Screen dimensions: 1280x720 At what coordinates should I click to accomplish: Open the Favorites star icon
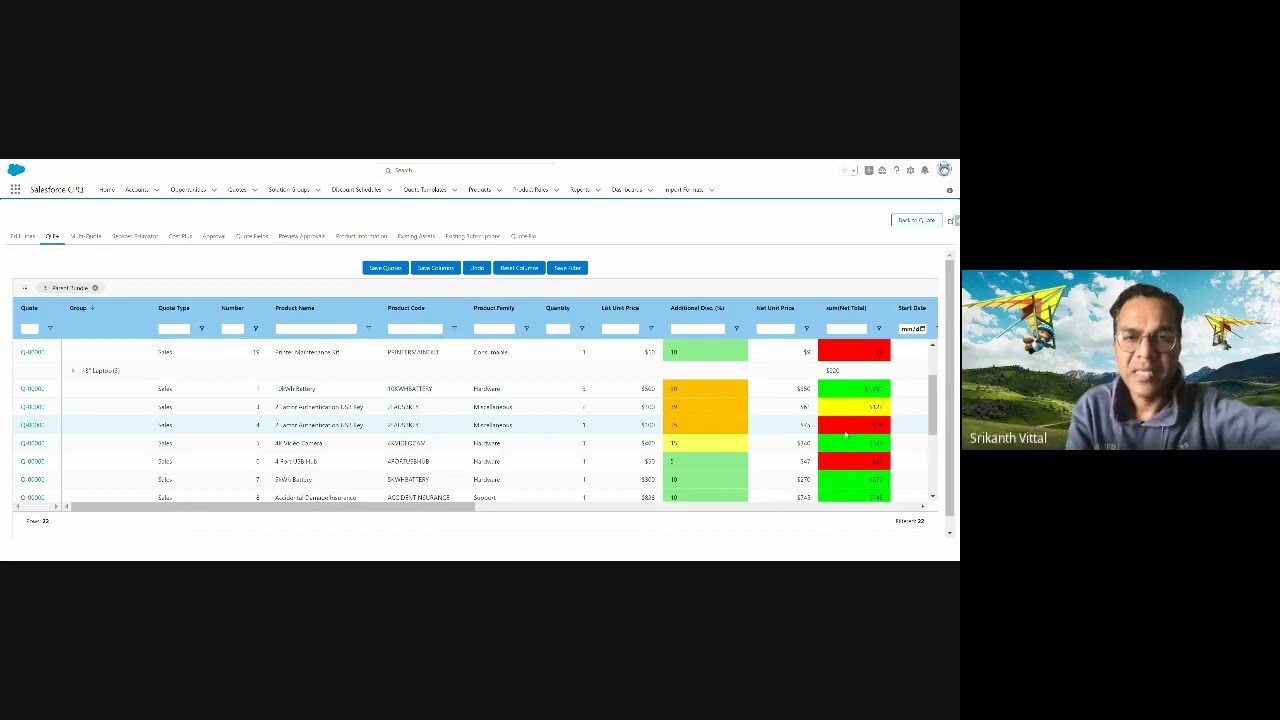pos(845,170)
